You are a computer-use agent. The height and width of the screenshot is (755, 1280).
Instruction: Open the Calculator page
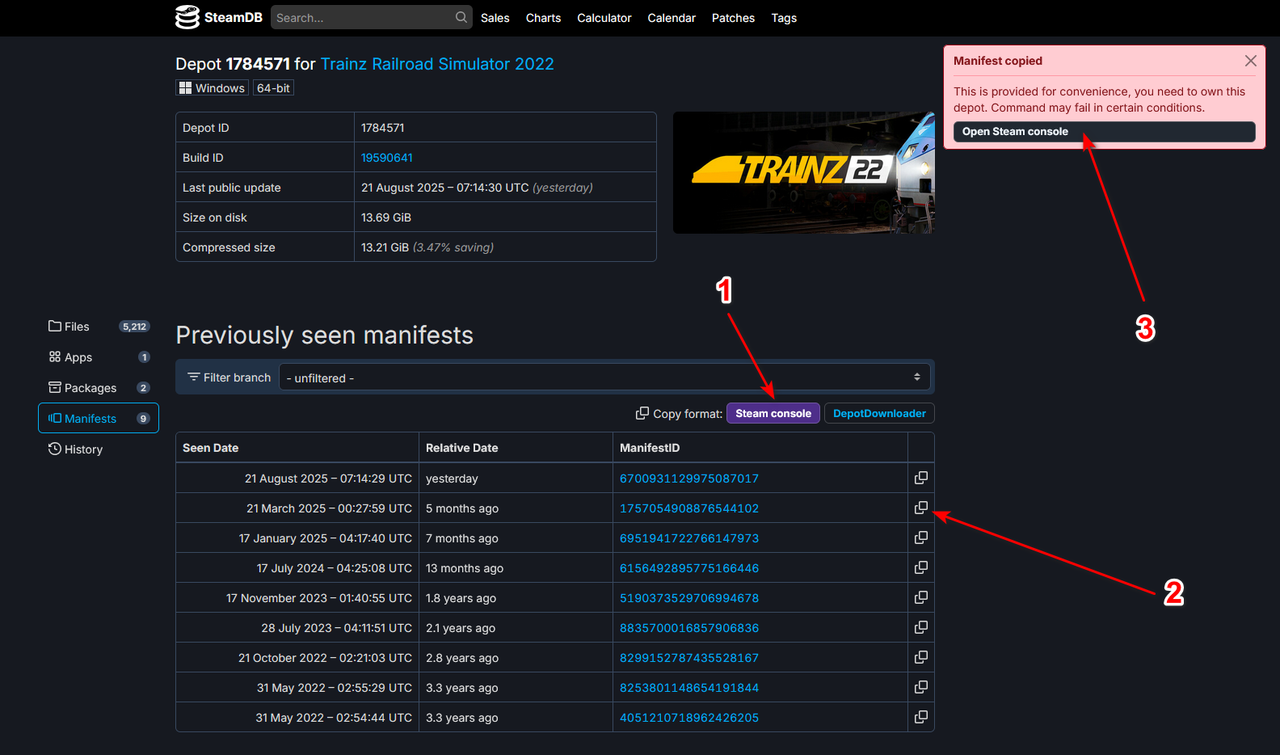coord(604,18)
